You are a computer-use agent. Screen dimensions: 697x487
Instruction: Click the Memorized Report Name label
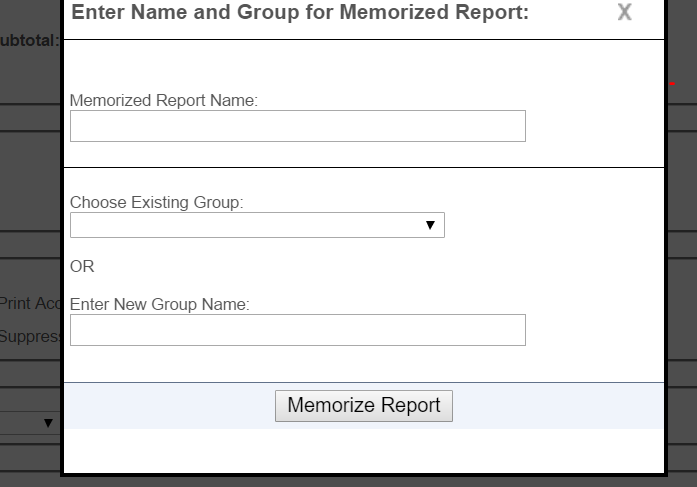pos(164,100)
